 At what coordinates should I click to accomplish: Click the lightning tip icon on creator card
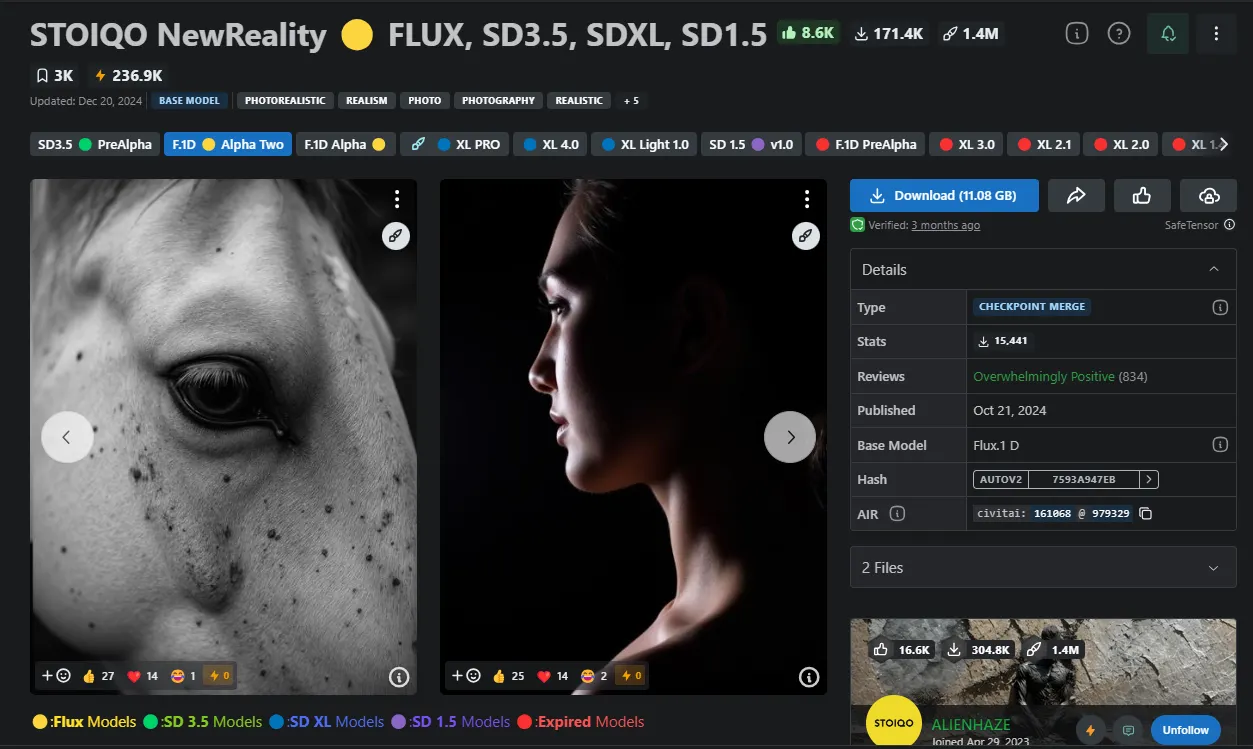1090,730
